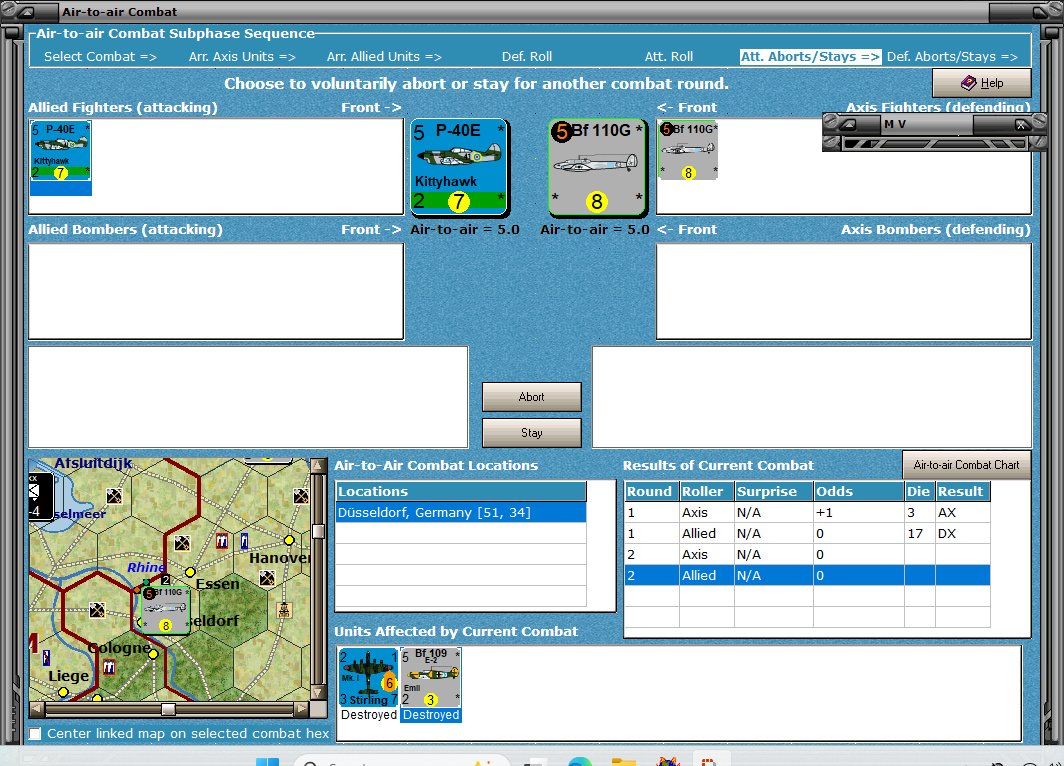The width and height of the screenshot is (1064, 766).
Task: Click the '+1' odds cell in the results table
Action: (x=858, y=512)
